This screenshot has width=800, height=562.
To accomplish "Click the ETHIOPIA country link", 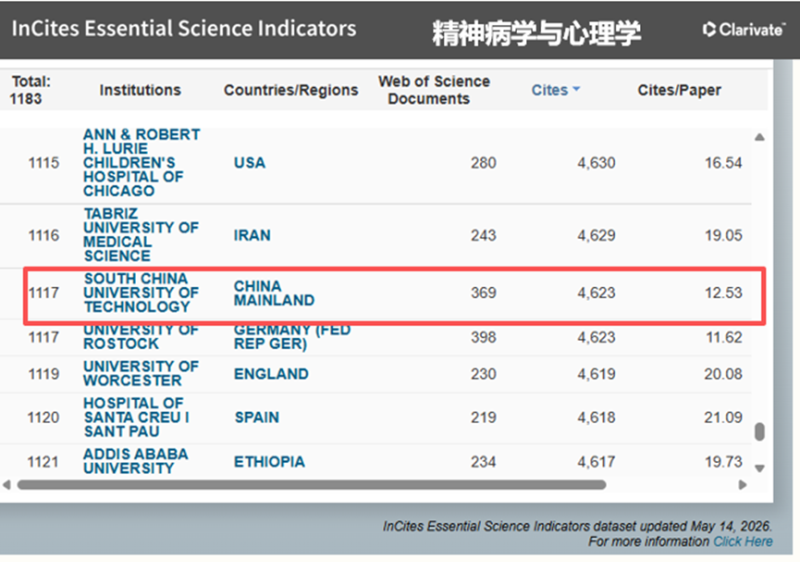I will coord(269,462).
